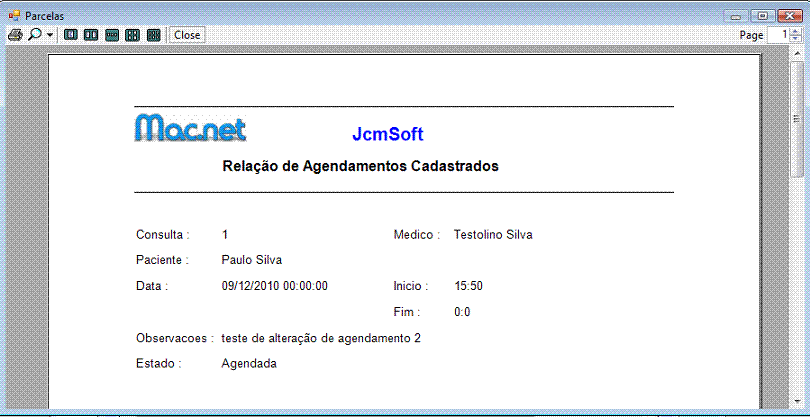Click the Zoom magnifier icon

[x=35, y=35]
